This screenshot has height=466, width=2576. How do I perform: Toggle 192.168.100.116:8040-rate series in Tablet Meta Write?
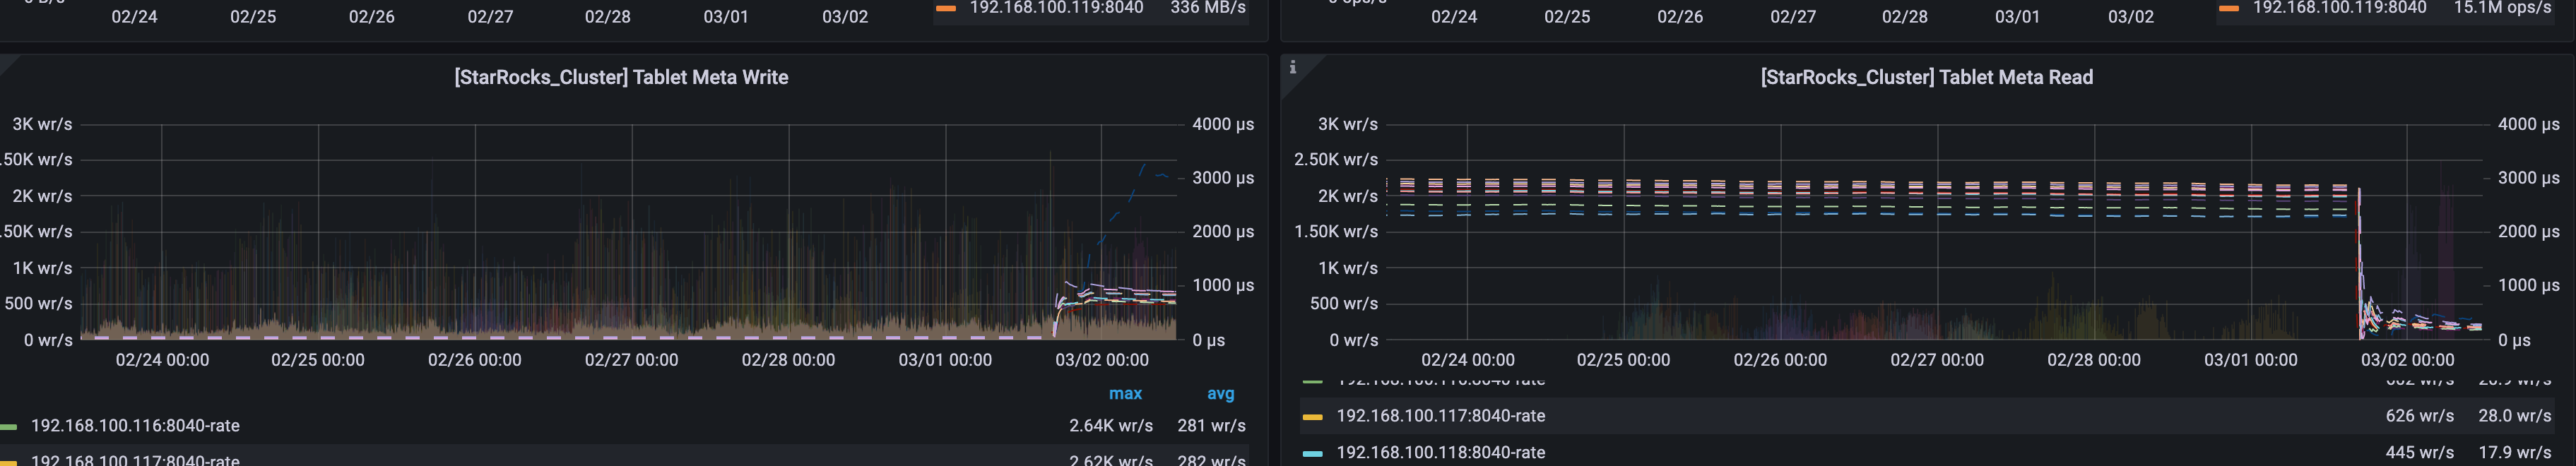coord(135,426)
